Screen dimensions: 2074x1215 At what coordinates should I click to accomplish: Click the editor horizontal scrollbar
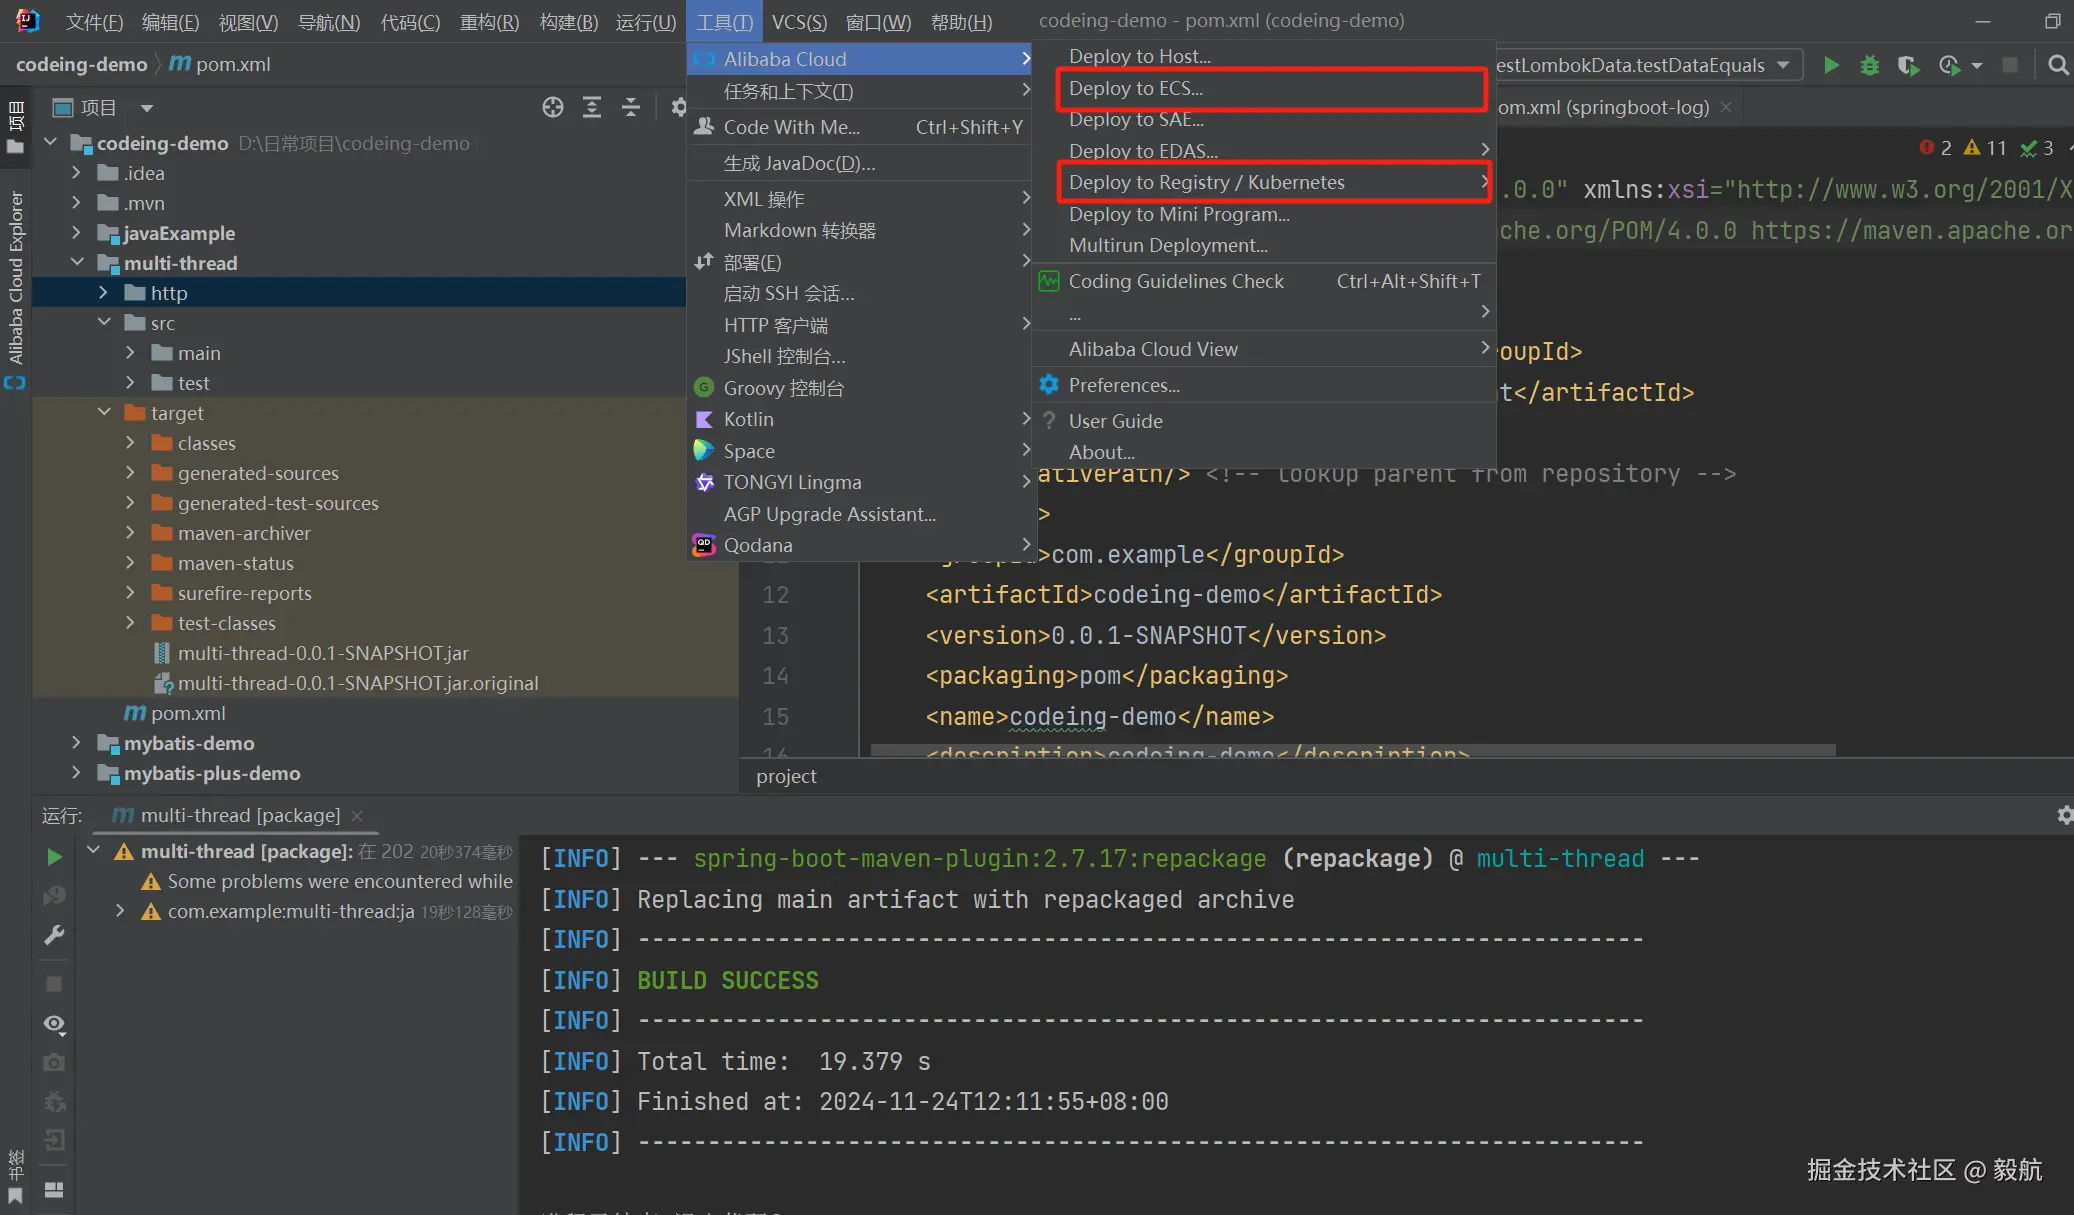(x=1352, y=749)
